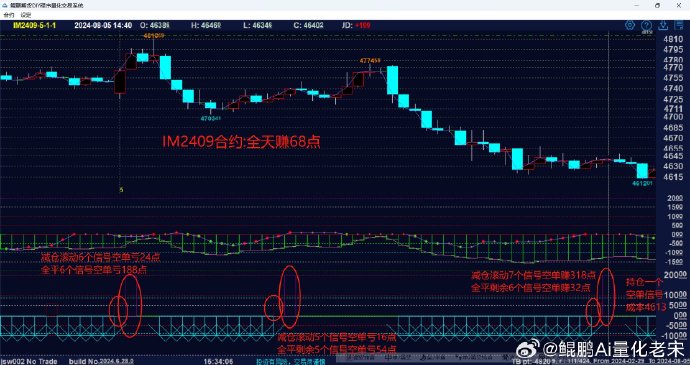Image resolution: width=690 pixels, height=365 pixels.
Task: Click the 4615 price axis label
Action: pyautogui.click(x=672, y=176)
